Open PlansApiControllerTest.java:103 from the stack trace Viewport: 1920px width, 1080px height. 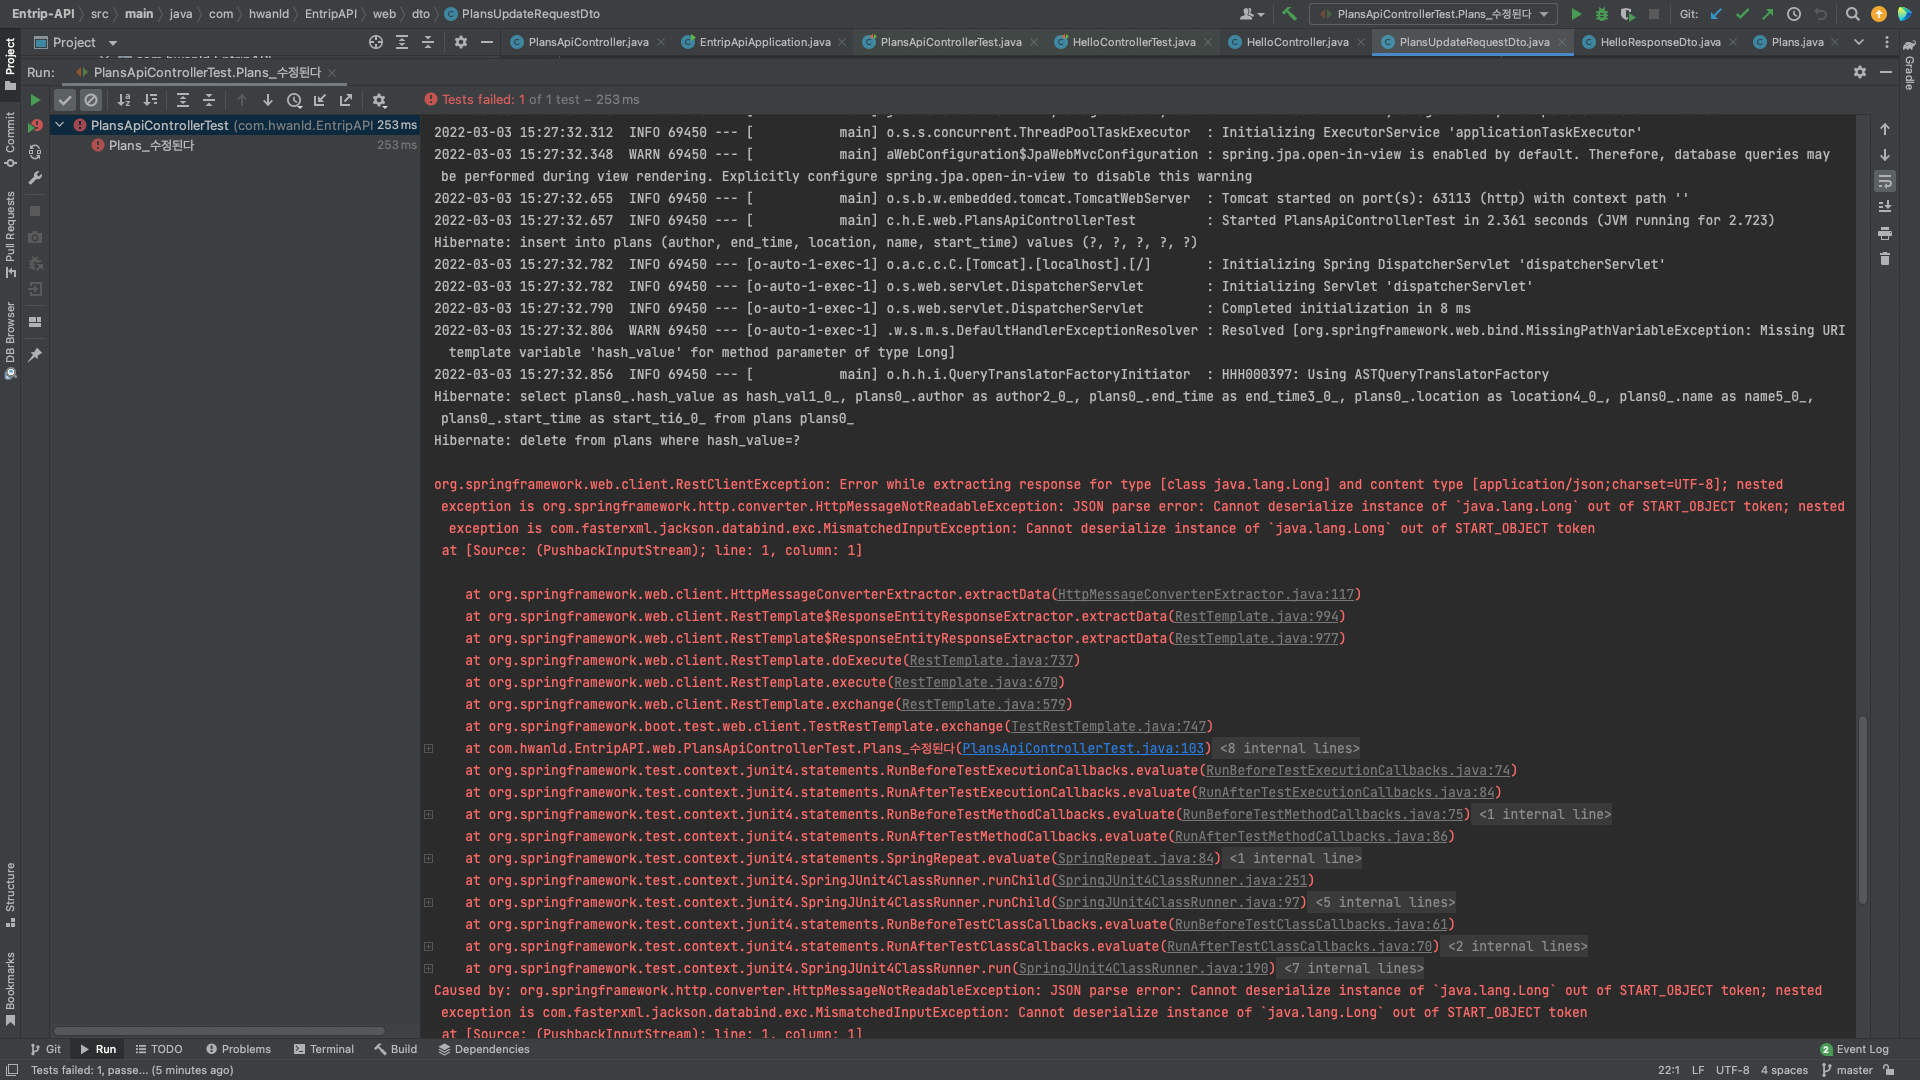point(1083,748)
